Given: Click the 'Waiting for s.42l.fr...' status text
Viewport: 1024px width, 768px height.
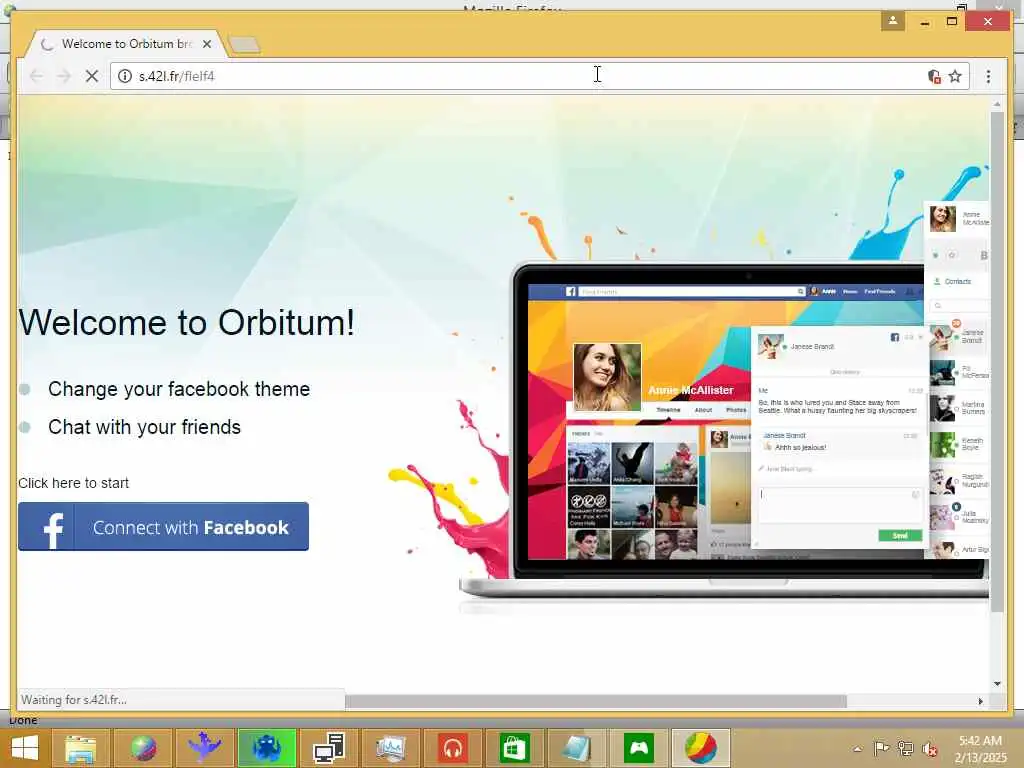Looking at the screenshot, I should tap(74, 699).
